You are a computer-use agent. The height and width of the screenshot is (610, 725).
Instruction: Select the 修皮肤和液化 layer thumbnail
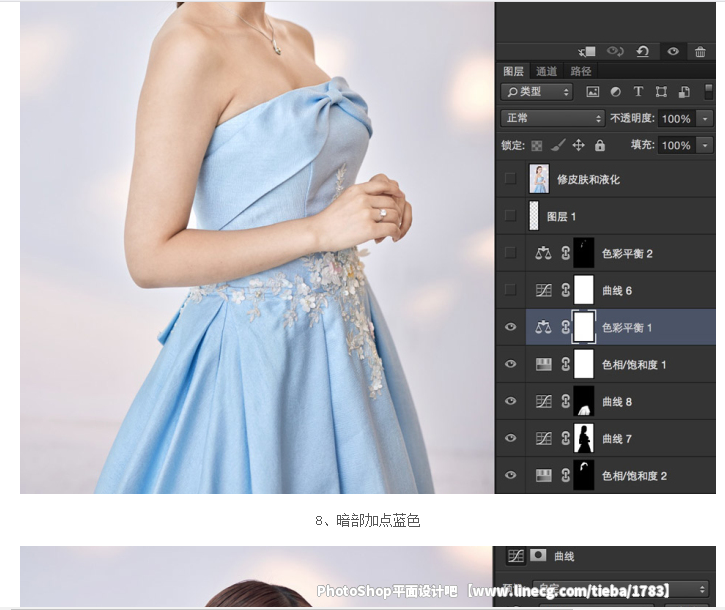coord(539,179)
